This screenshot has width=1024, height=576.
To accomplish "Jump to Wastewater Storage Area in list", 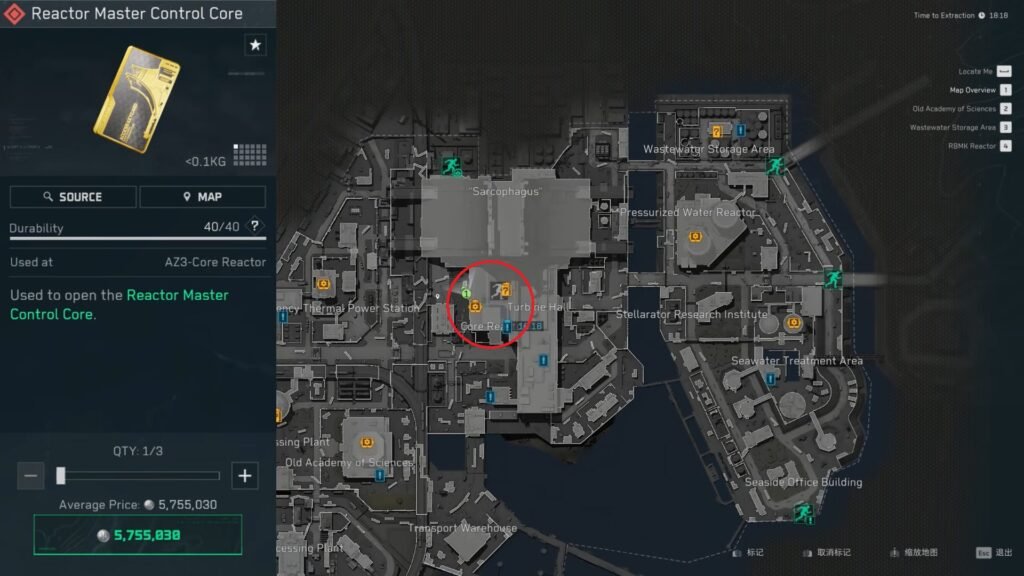I will click(960, 127).
